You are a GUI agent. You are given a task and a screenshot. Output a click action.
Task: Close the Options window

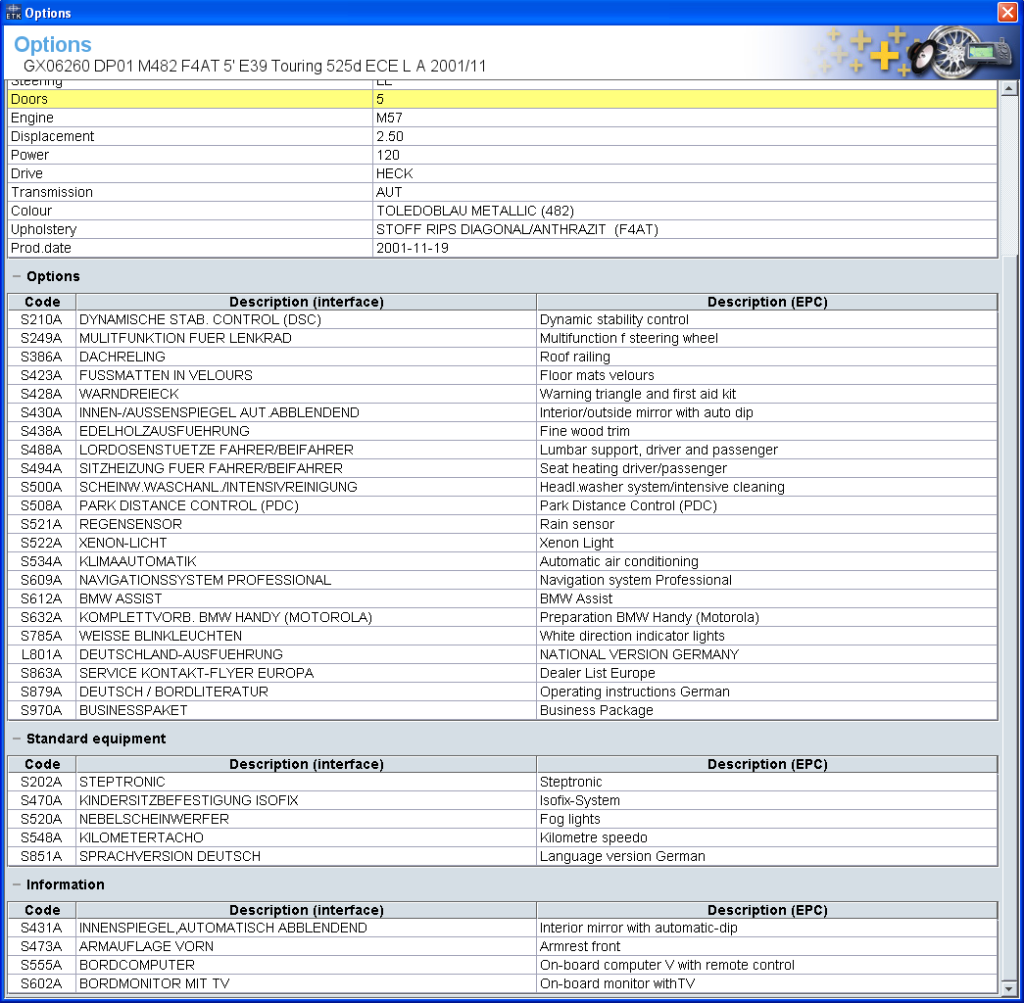click(1007, 12)
